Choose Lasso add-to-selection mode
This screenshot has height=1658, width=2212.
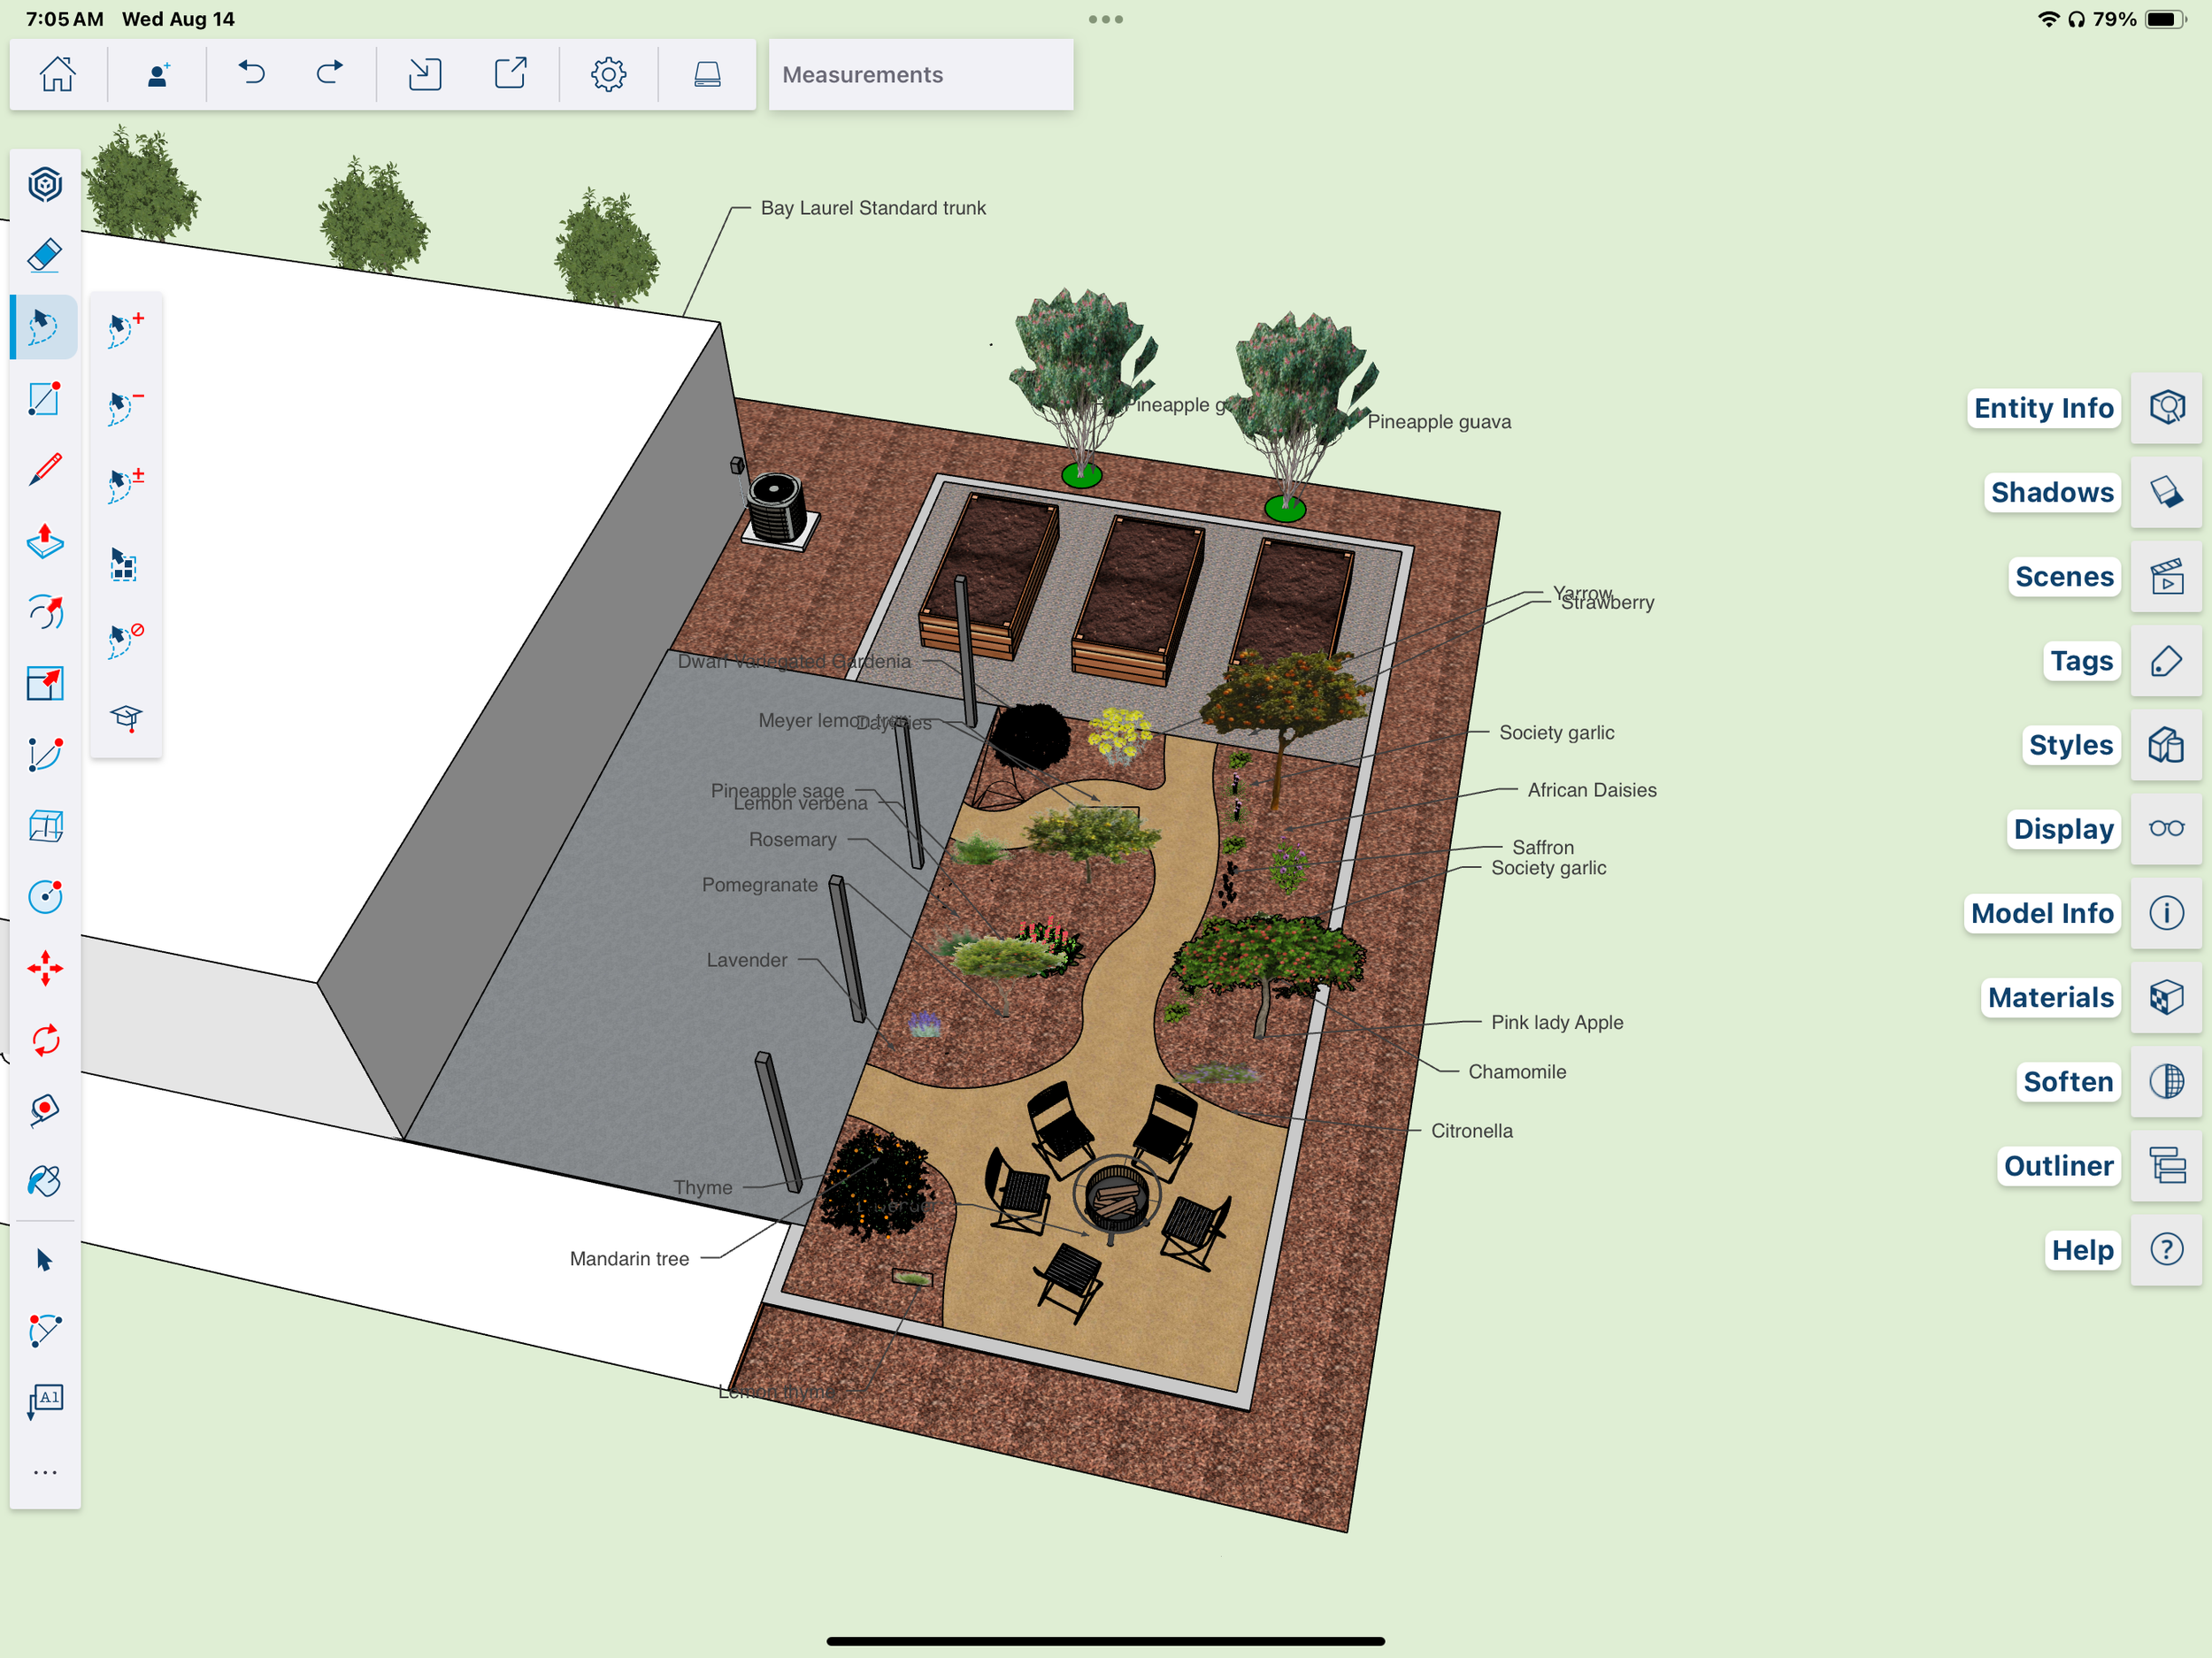pyautogui.click(x=125, y=329)
